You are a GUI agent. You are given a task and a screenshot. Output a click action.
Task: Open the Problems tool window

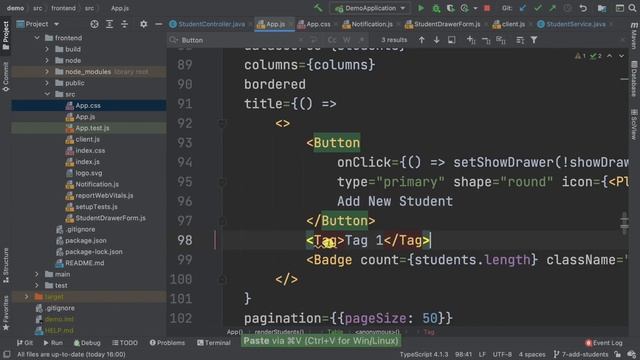point(167,343)
